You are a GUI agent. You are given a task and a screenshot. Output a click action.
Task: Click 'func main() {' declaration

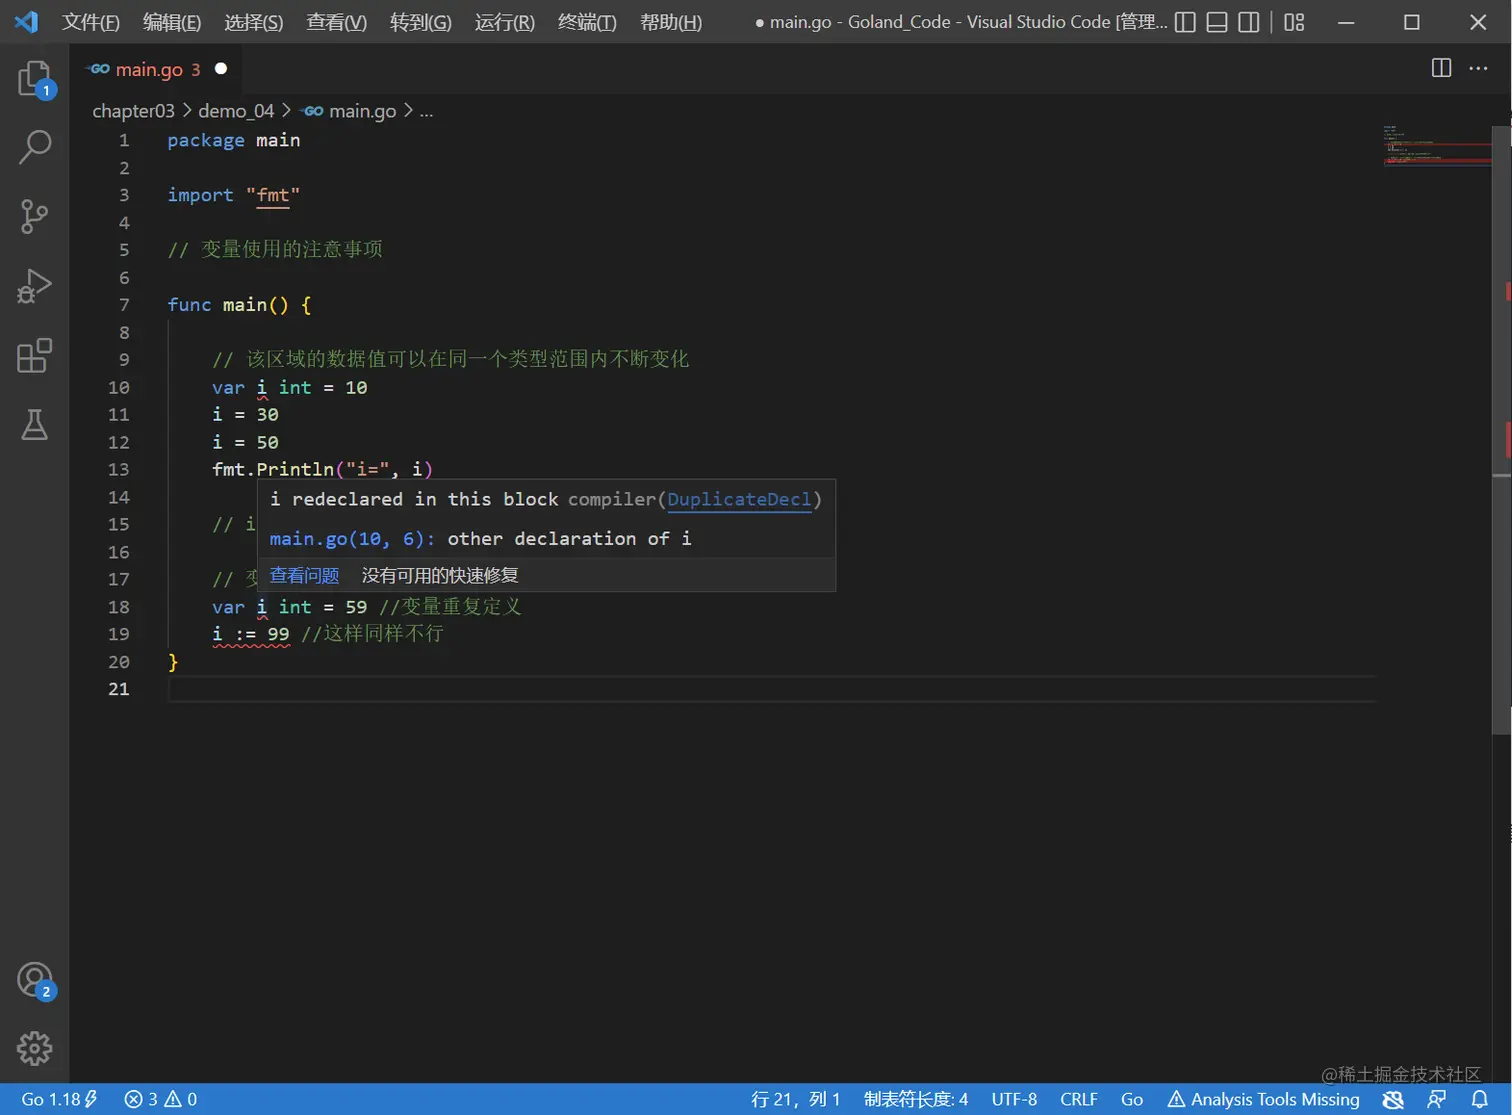coord(239,305)
